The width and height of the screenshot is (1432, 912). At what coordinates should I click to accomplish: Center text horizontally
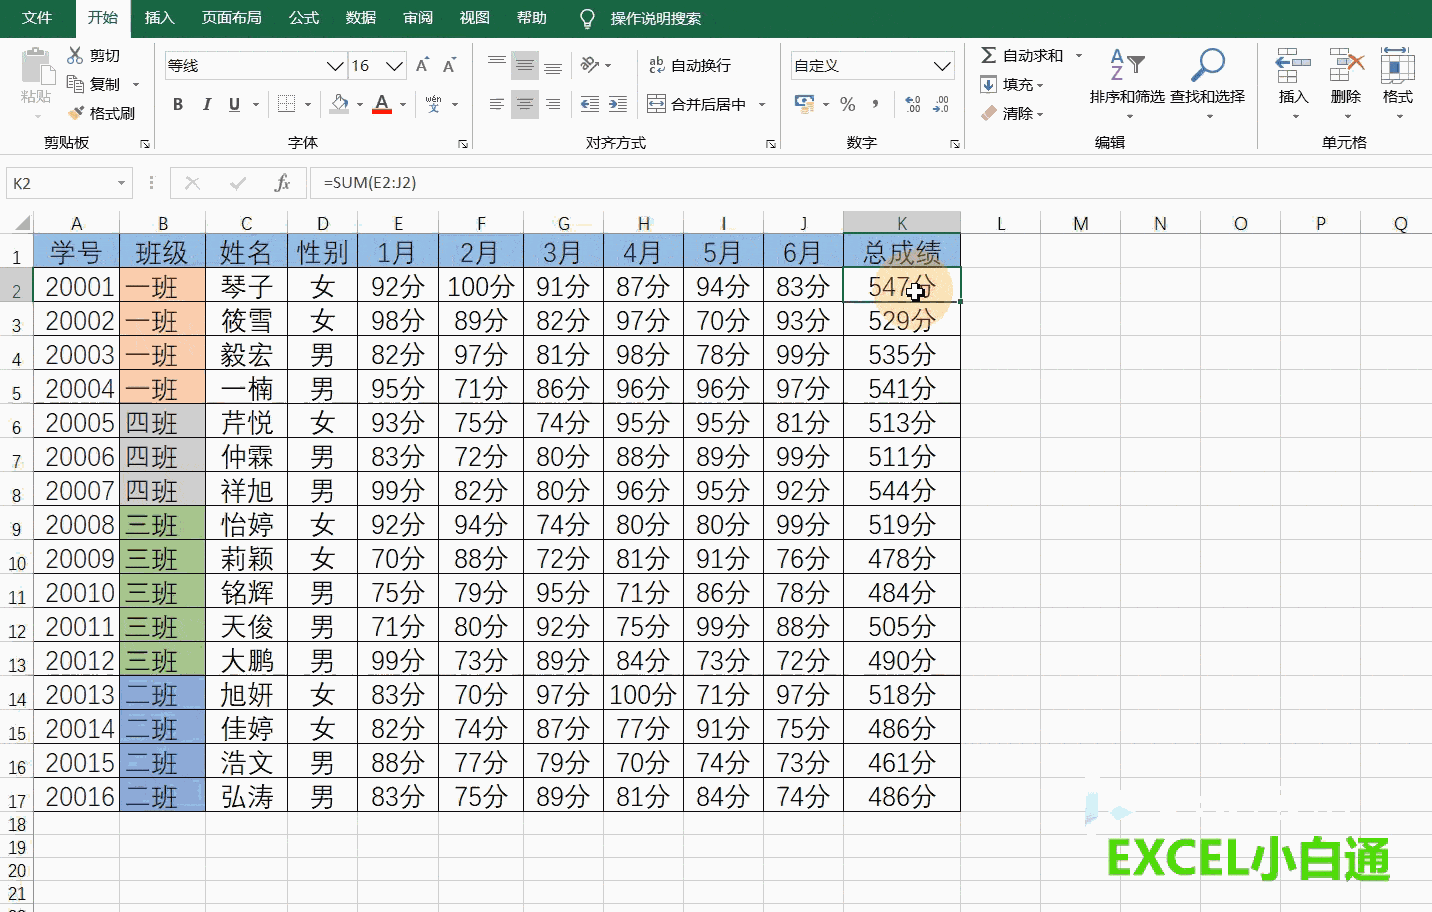tap(524, 104)
